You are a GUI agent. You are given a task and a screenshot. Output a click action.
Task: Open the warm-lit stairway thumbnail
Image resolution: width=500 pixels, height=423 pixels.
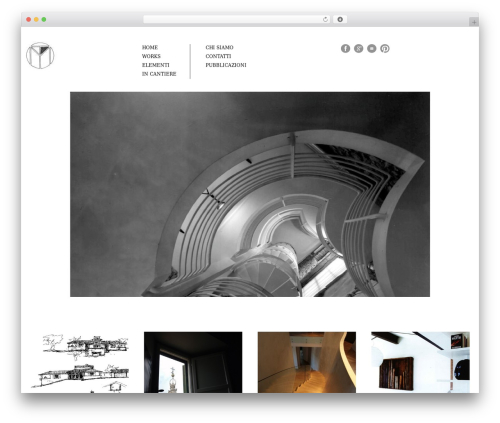pos(307,362)
